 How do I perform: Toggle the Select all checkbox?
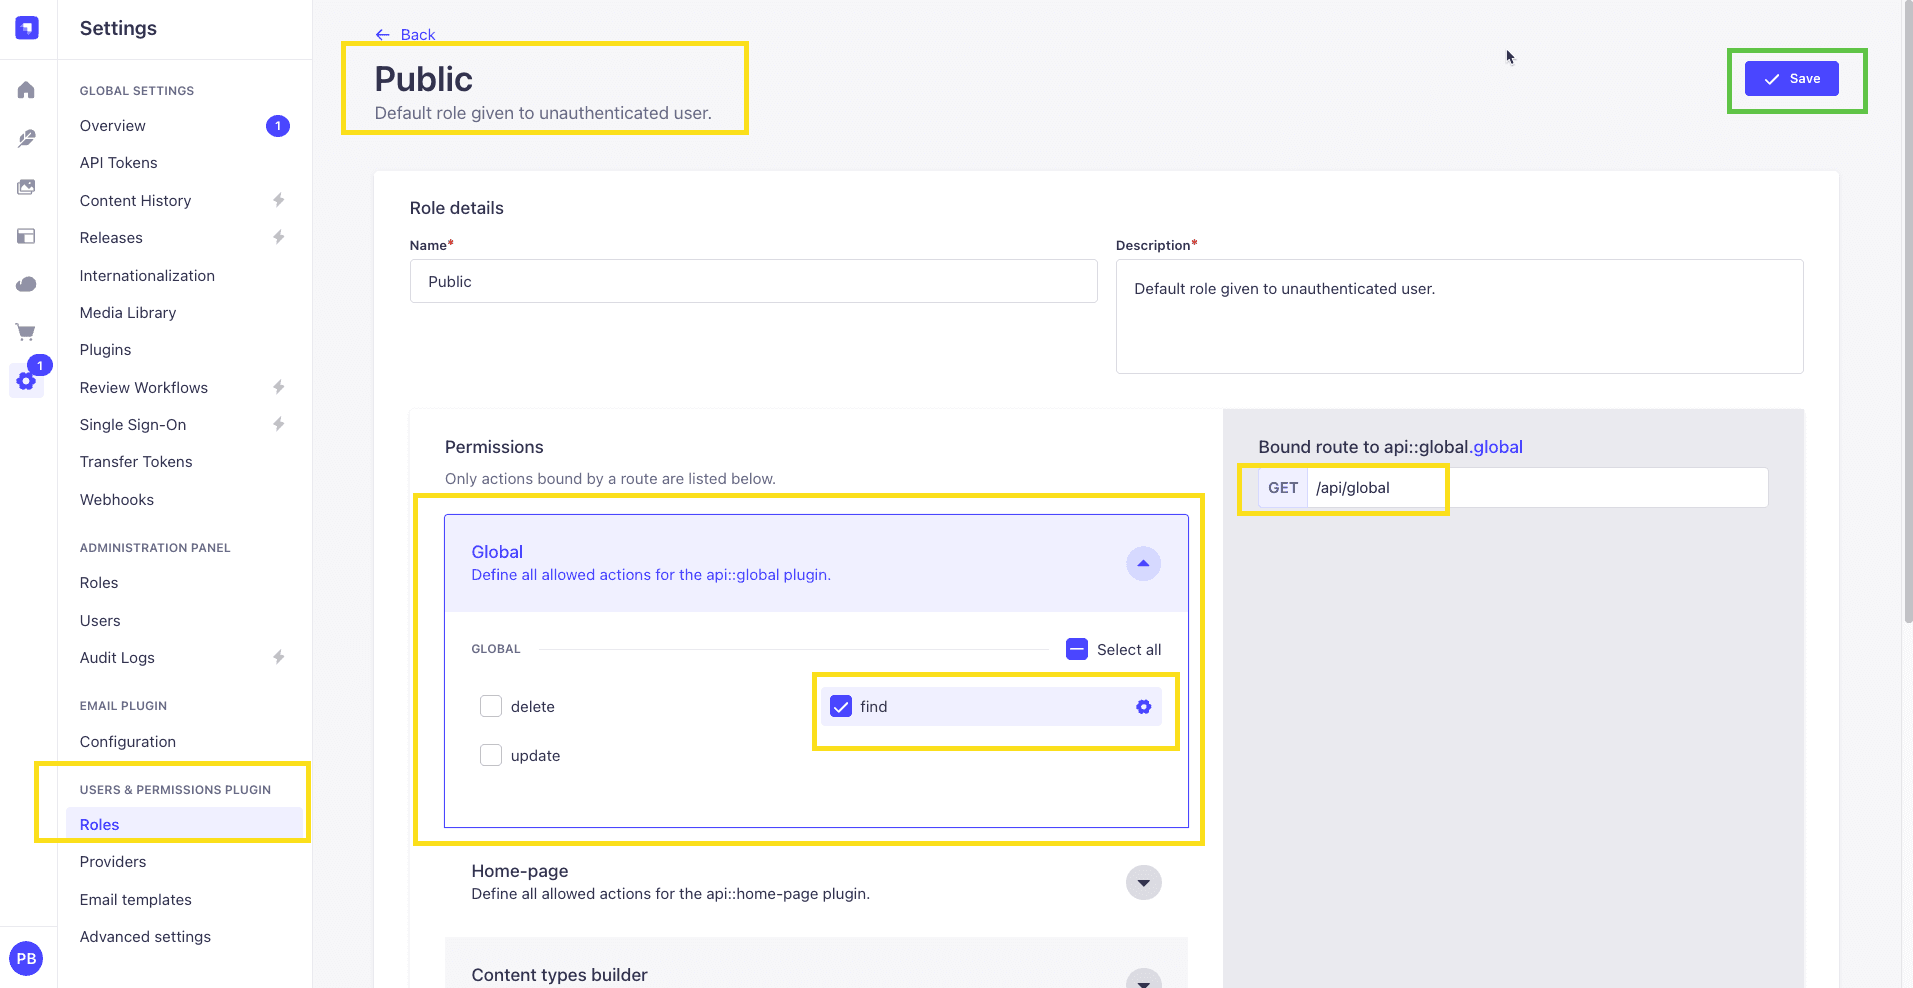tap(1077, 650)
